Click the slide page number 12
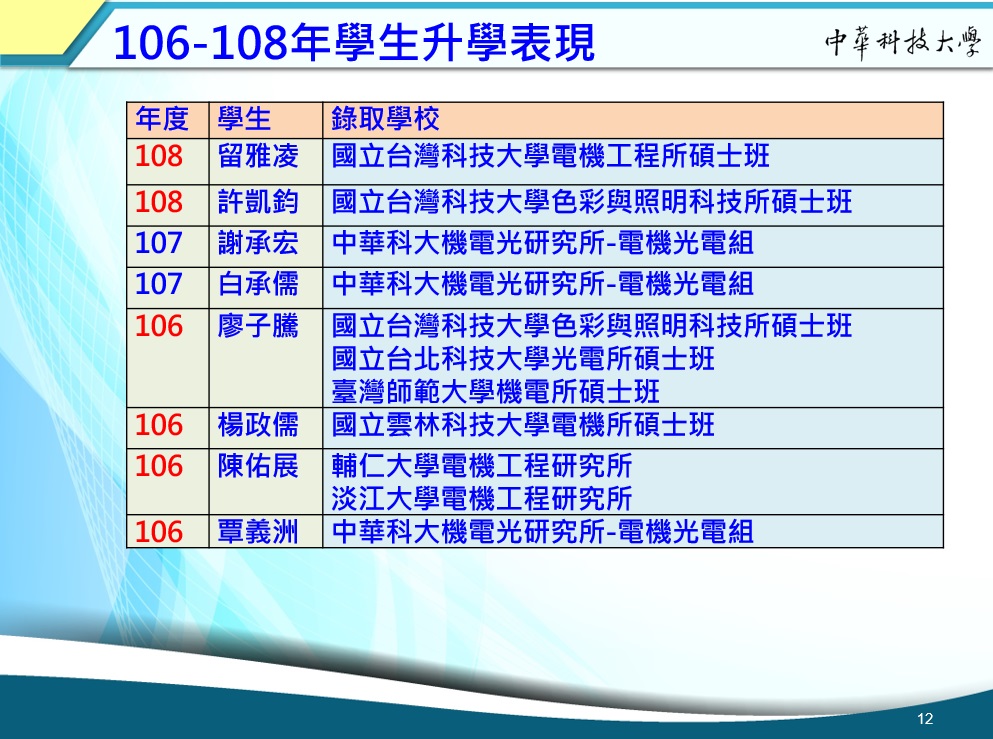The height and width of the screenshot is (739, 993). [925, 719]
